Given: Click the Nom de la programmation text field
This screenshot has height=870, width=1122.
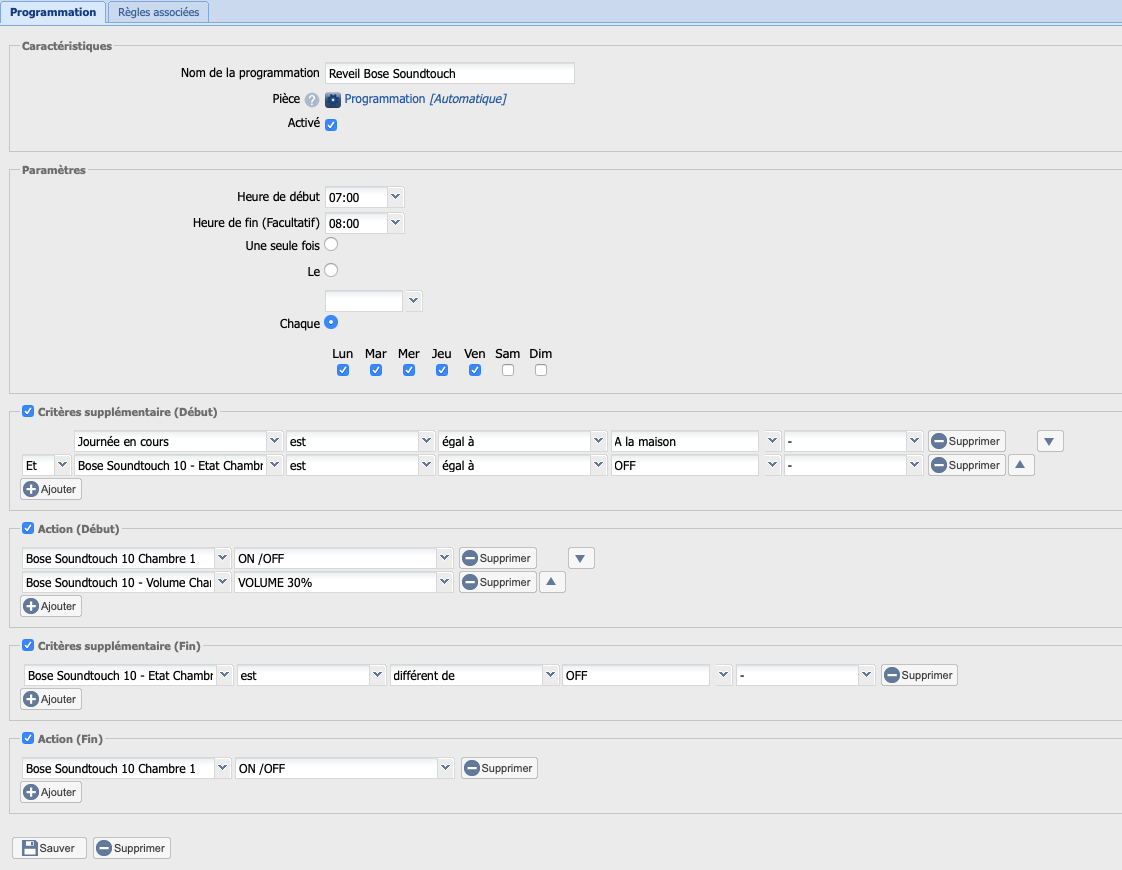Looking at the screenshot, I should tap(449, 73).
